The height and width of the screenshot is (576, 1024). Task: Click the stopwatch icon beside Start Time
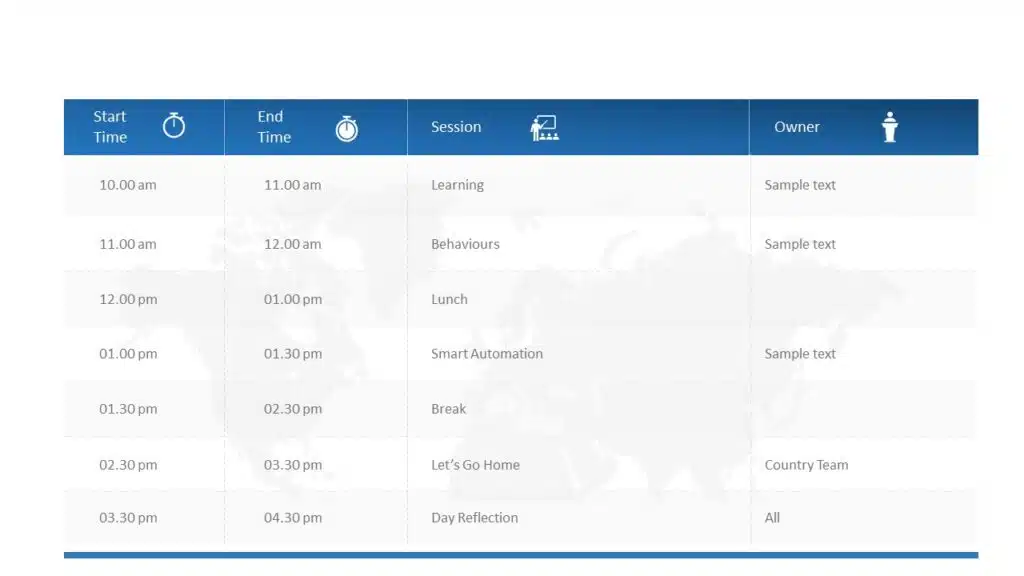click(x=174, y=126)
